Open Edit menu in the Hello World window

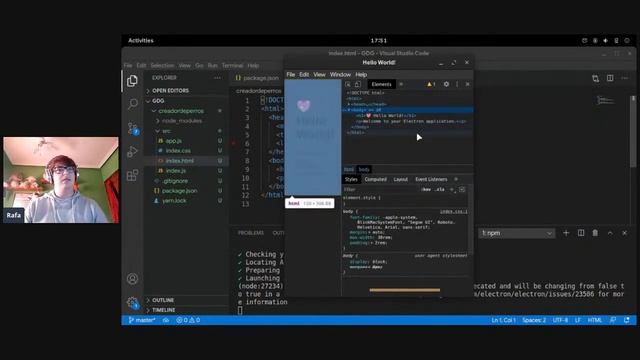click(304, 74)
